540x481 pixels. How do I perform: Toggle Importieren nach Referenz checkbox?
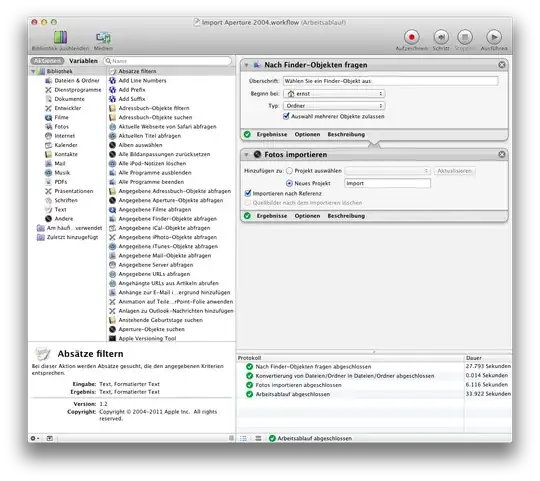pos(248,194)
